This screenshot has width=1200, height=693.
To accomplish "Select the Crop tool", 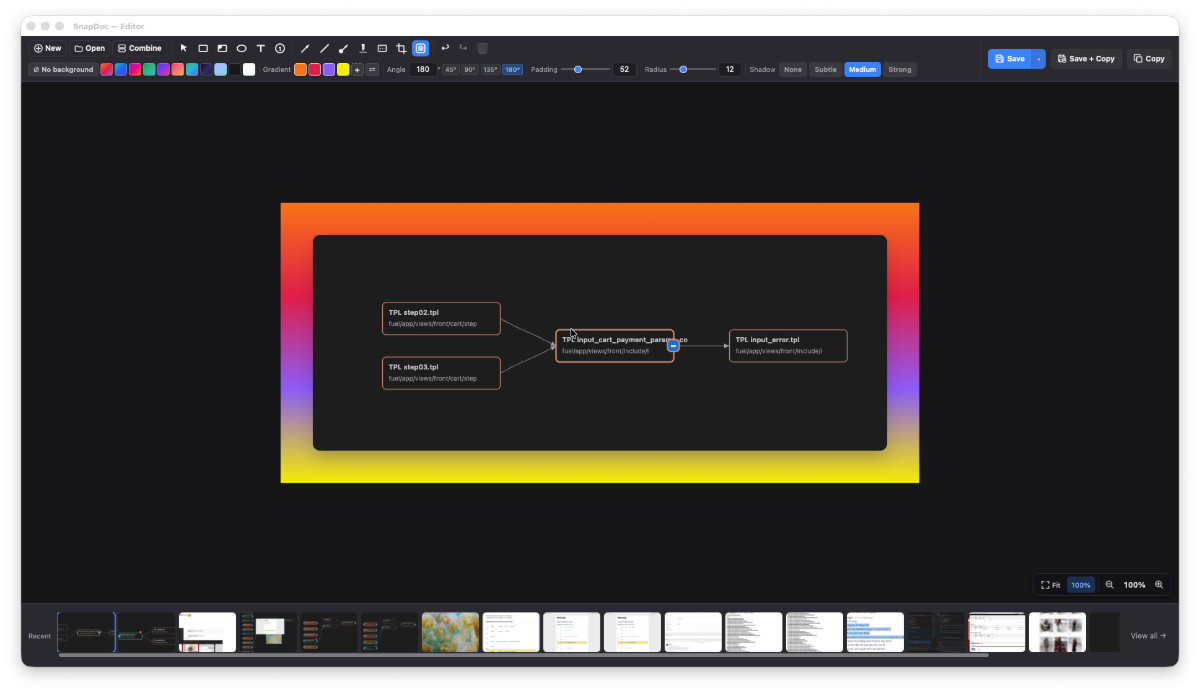I will (x=401, y=48).
